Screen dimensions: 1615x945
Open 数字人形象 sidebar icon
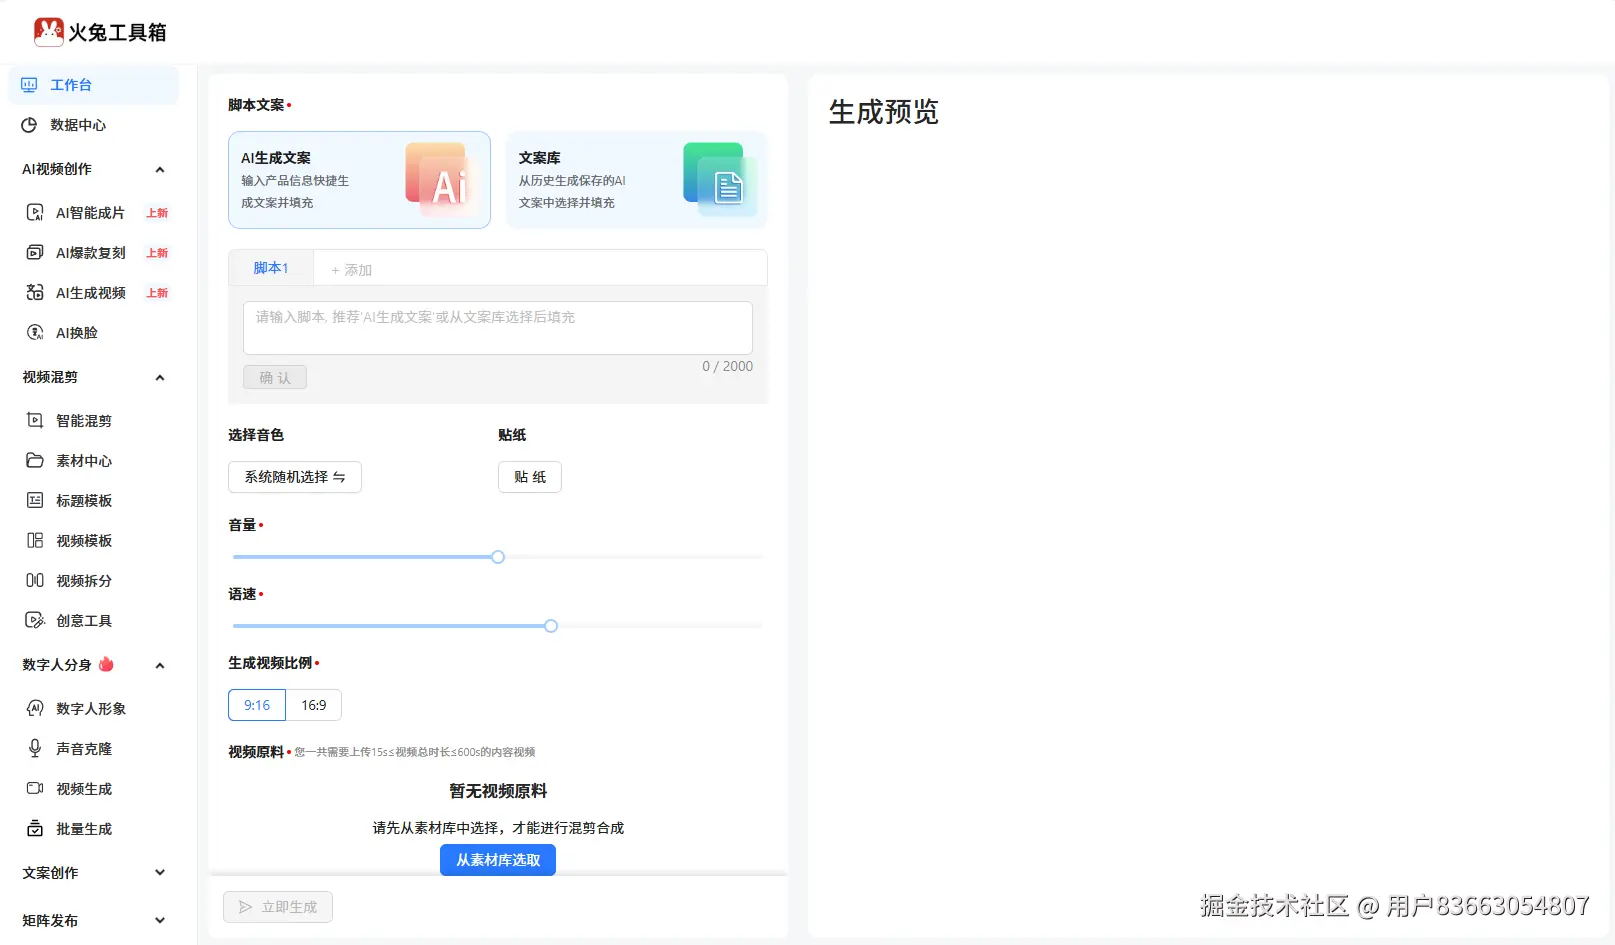point(35,709)
